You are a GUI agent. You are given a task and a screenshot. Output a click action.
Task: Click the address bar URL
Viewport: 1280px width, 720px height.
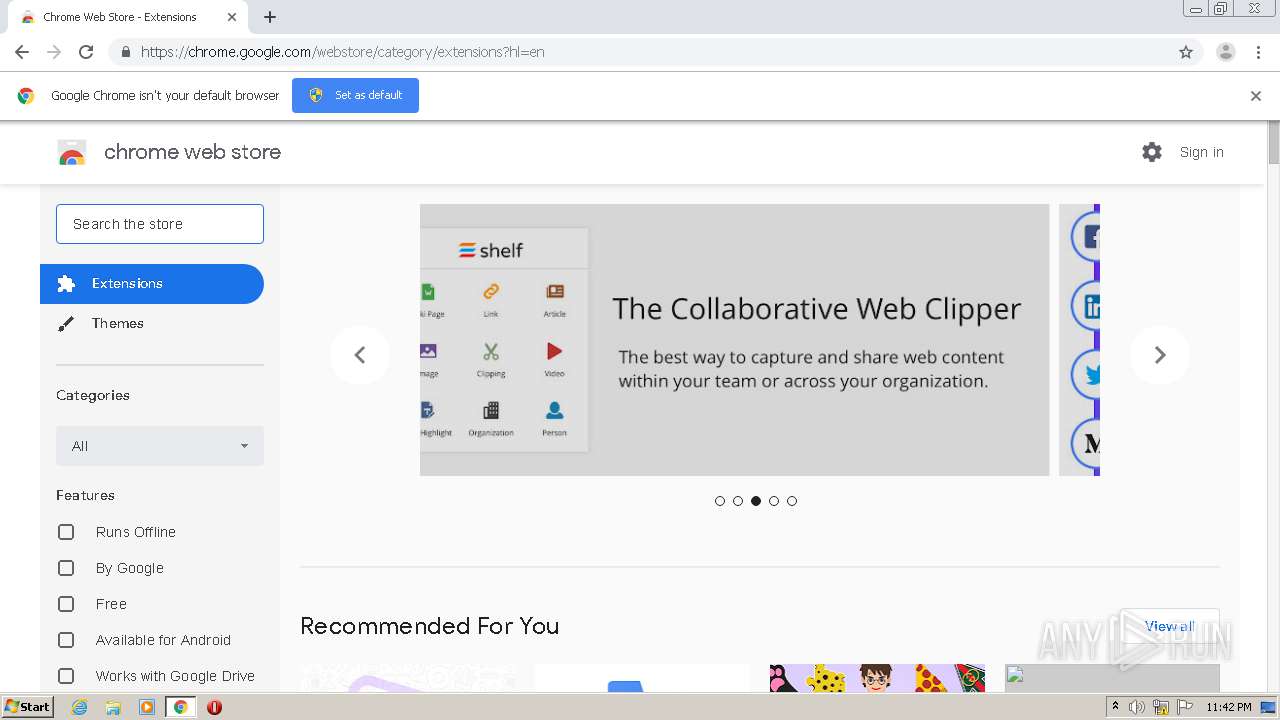tap(343, 52)
